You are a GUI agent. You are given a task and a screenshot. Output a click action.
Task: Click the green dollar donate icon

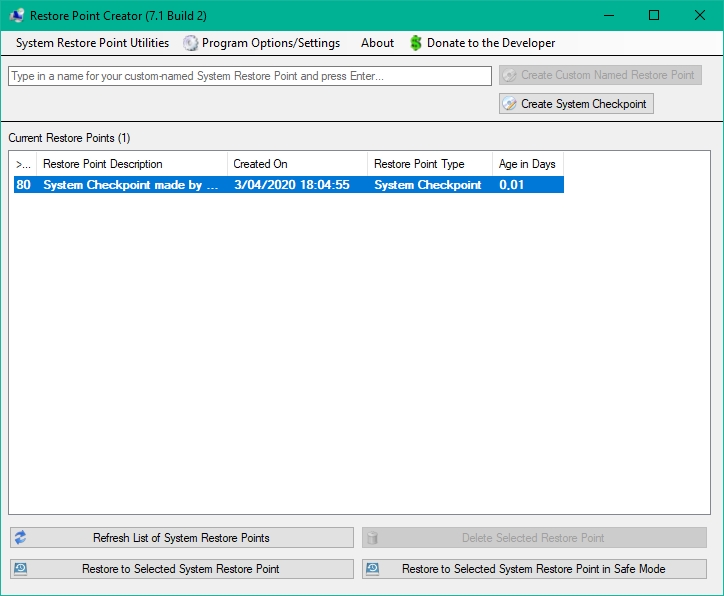point(416,43)
